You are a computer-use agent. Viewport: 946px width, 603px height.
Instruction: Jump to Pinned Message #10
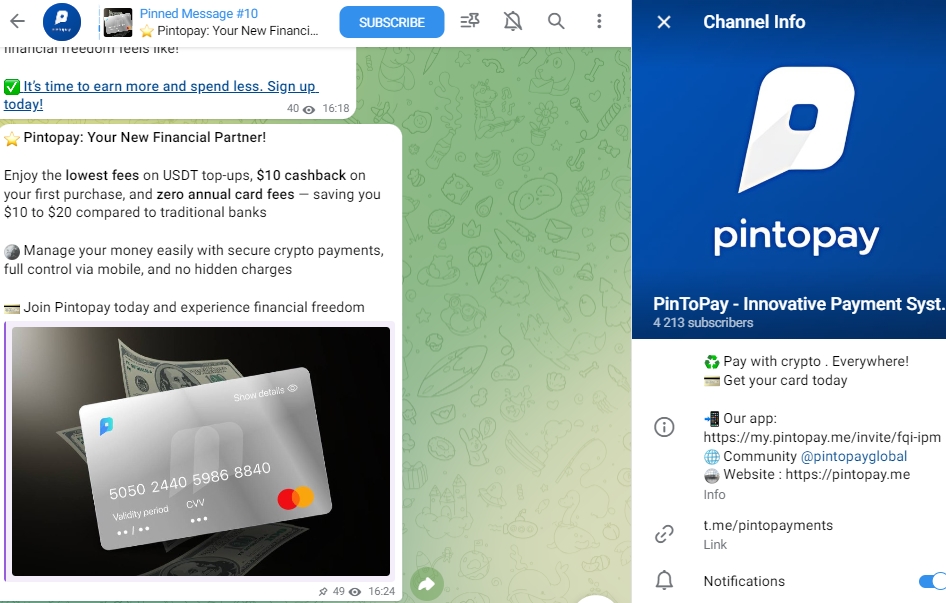click(x=211, y=22)
